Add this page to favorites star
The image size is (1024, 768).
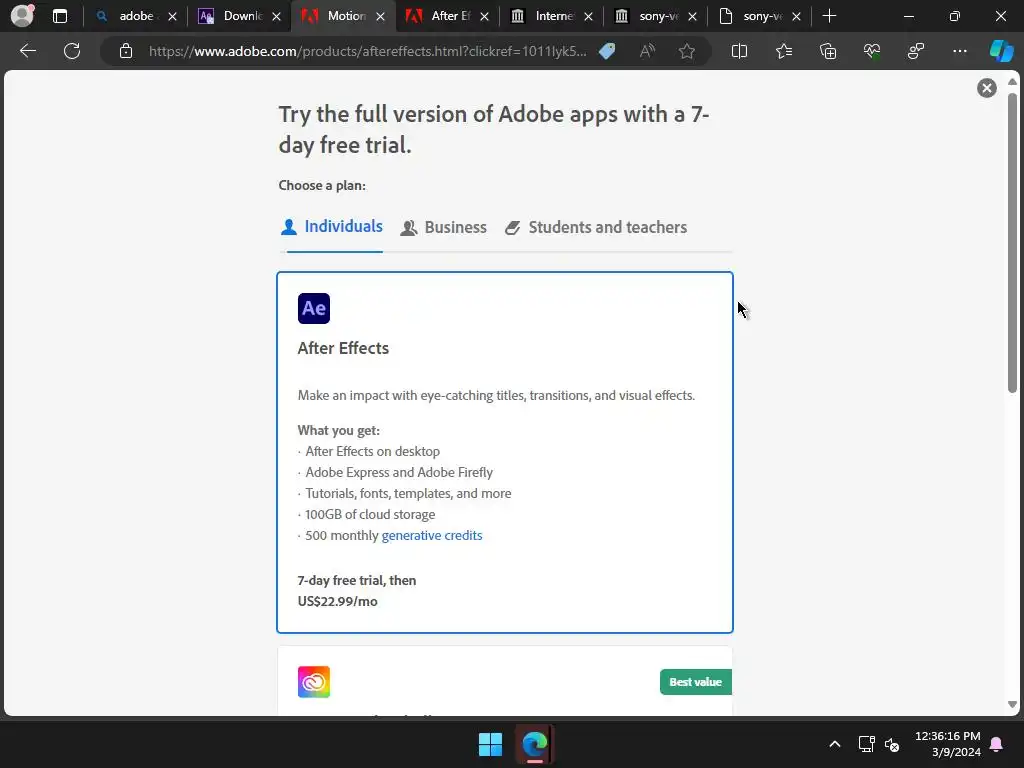point(686,51)
